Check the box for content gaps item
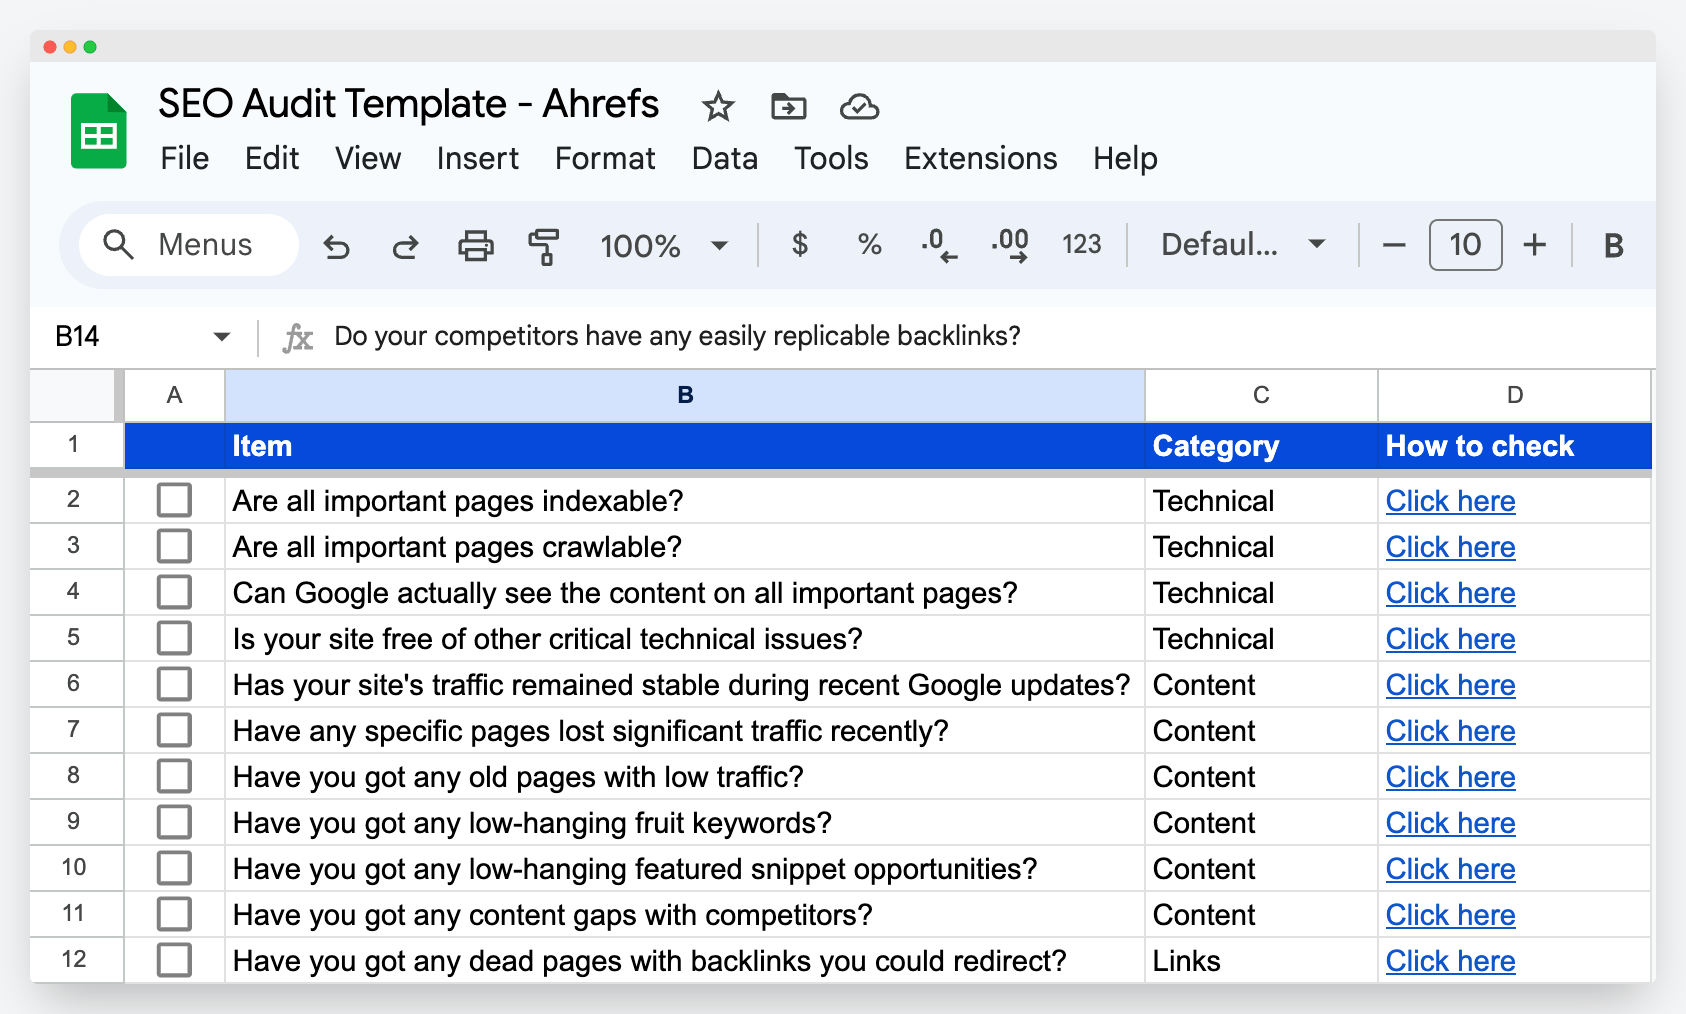Screen dimensions: 1686x1014 pos(175,914)
